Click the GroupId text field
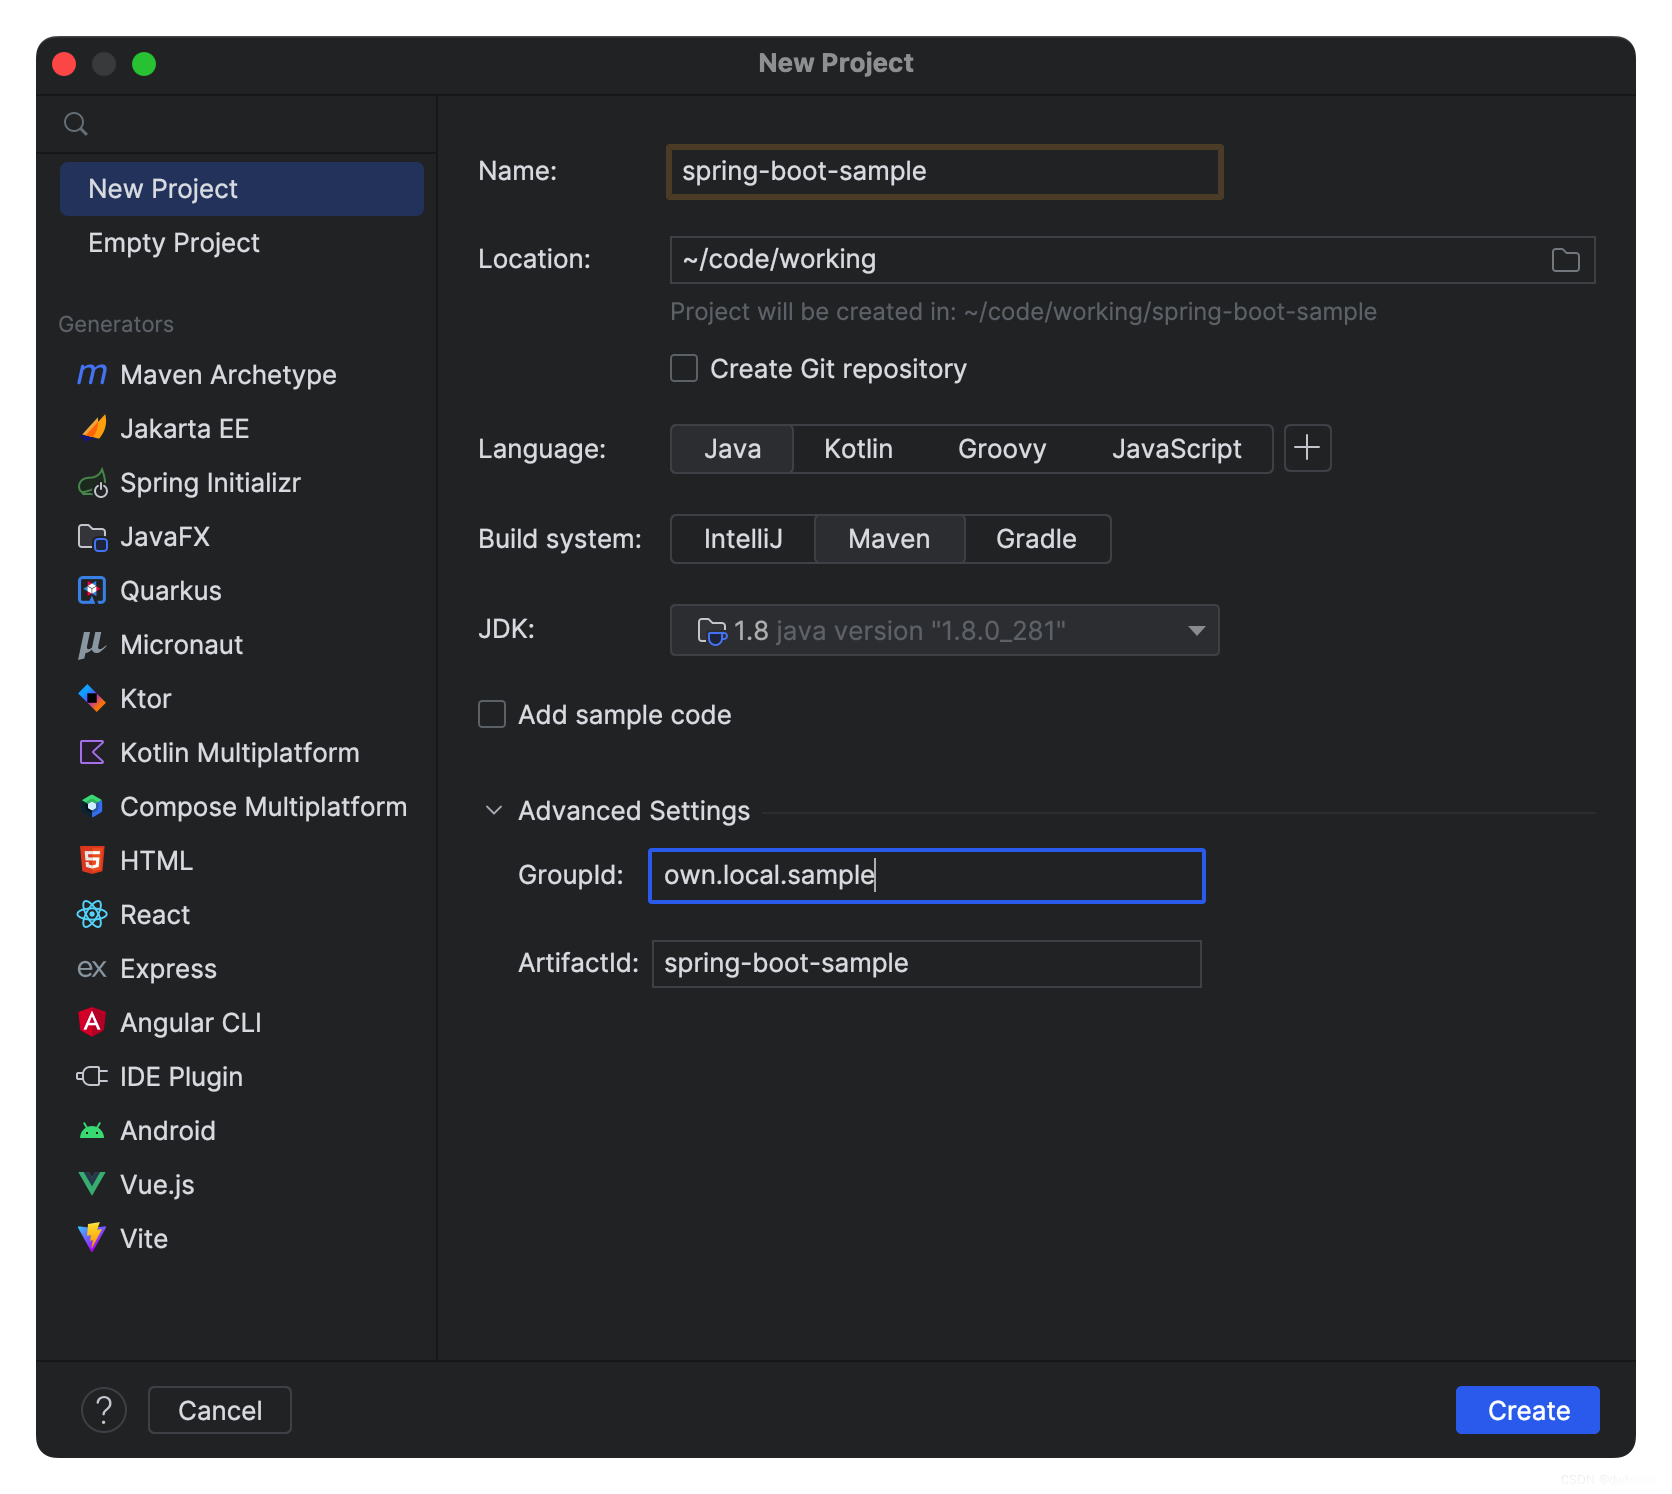The width and height of the screenshot is (1672, 1494). coord(927,876)
